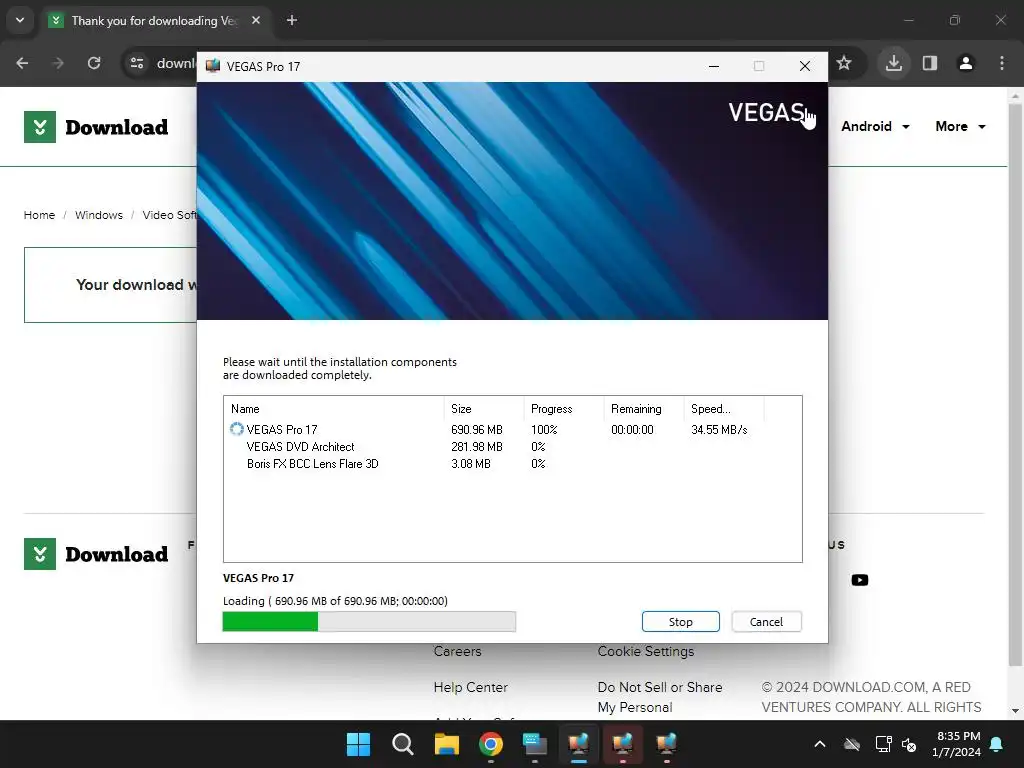The image size is (1024, 768).
Task: Click the scrollbar down arrow in Chrome
Action: (x=1014, y=711)
